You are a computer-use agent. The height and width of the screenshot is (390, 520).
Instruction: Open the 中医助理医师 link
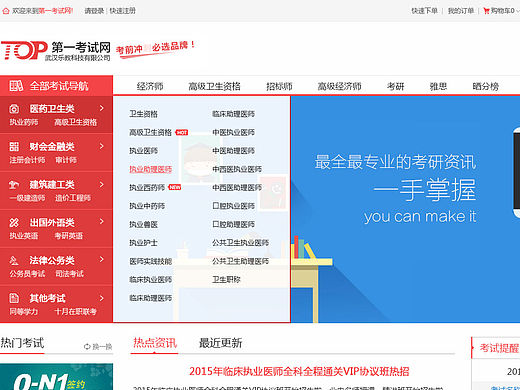pos(233,151)
